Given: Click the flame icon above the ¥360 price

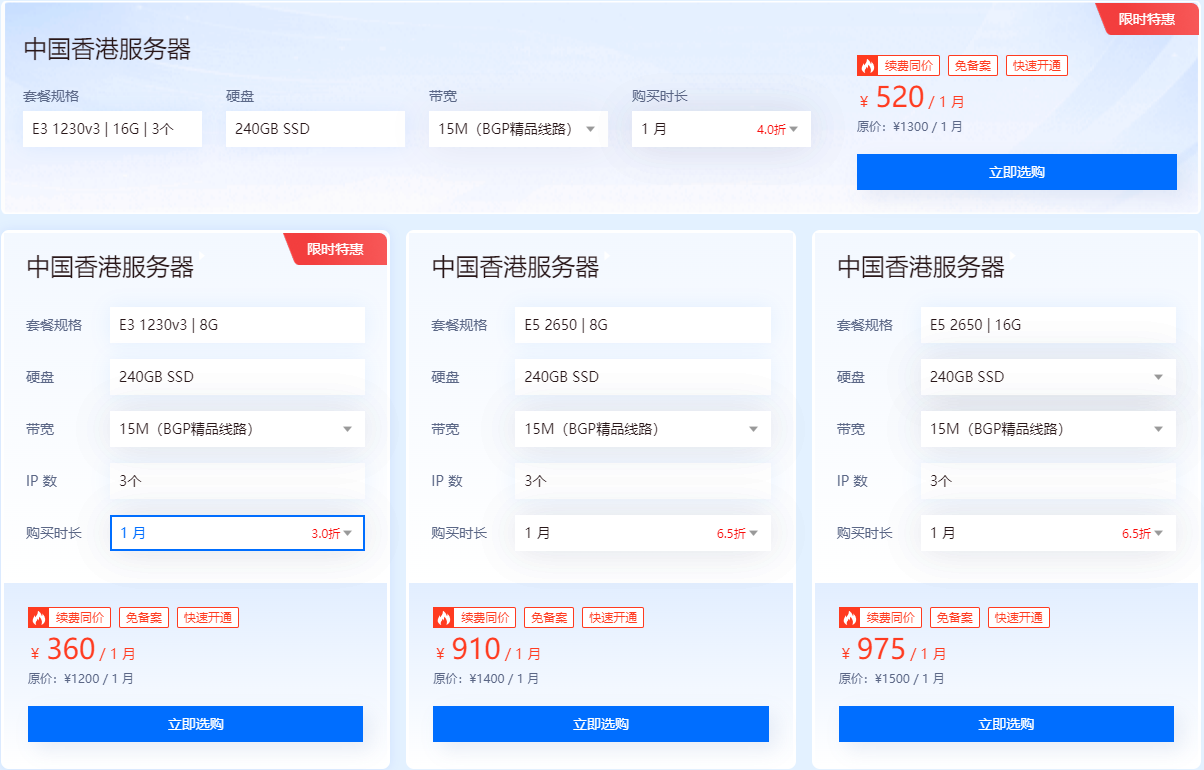Looking at the screenshot, I should (38, 618).
